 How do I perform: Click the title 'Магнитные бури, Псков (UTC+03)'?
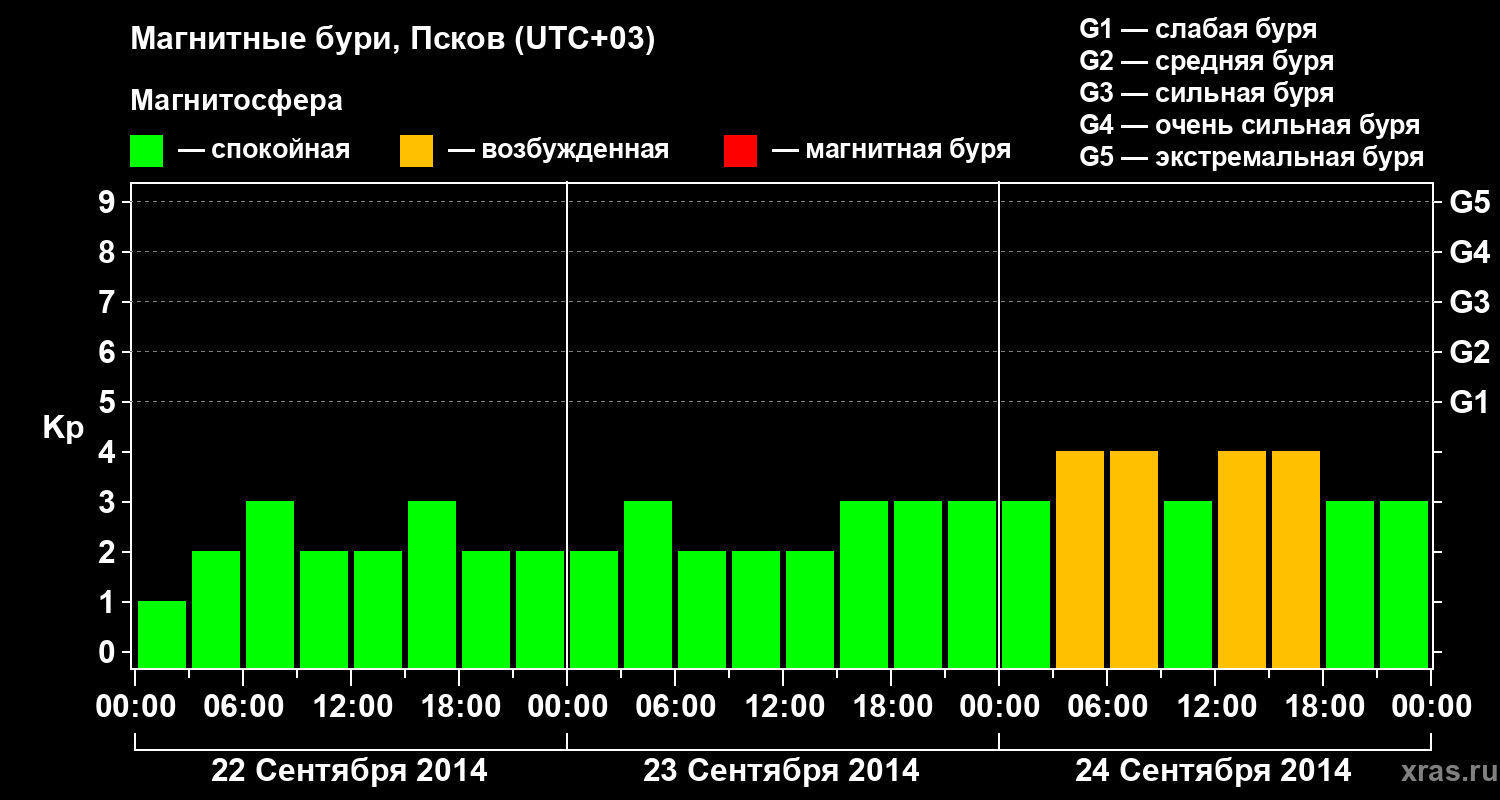(393, 40)
